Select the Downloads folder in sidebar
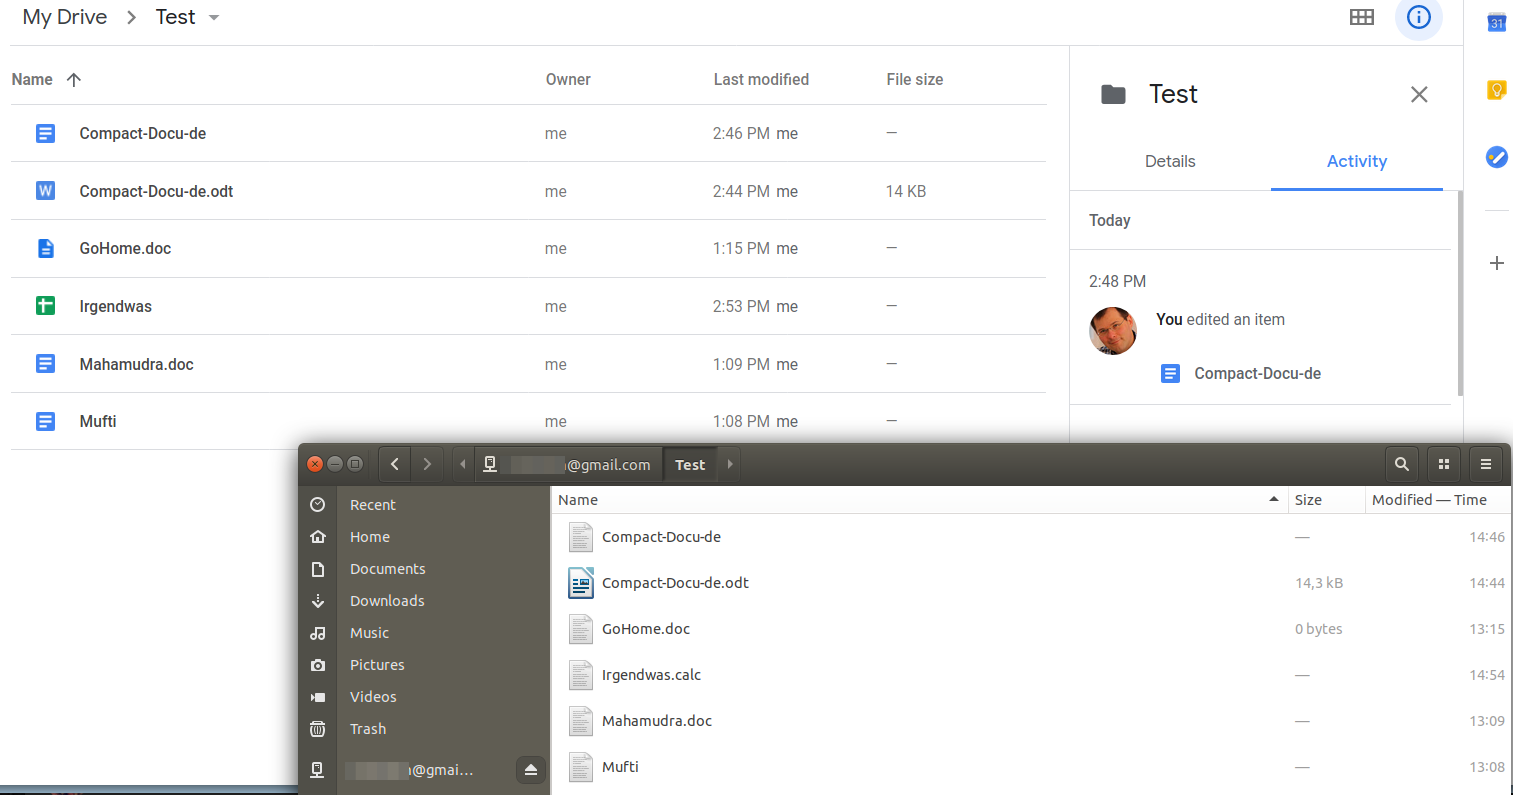Viewport: 1513px width, 795px height. [387, 601]
